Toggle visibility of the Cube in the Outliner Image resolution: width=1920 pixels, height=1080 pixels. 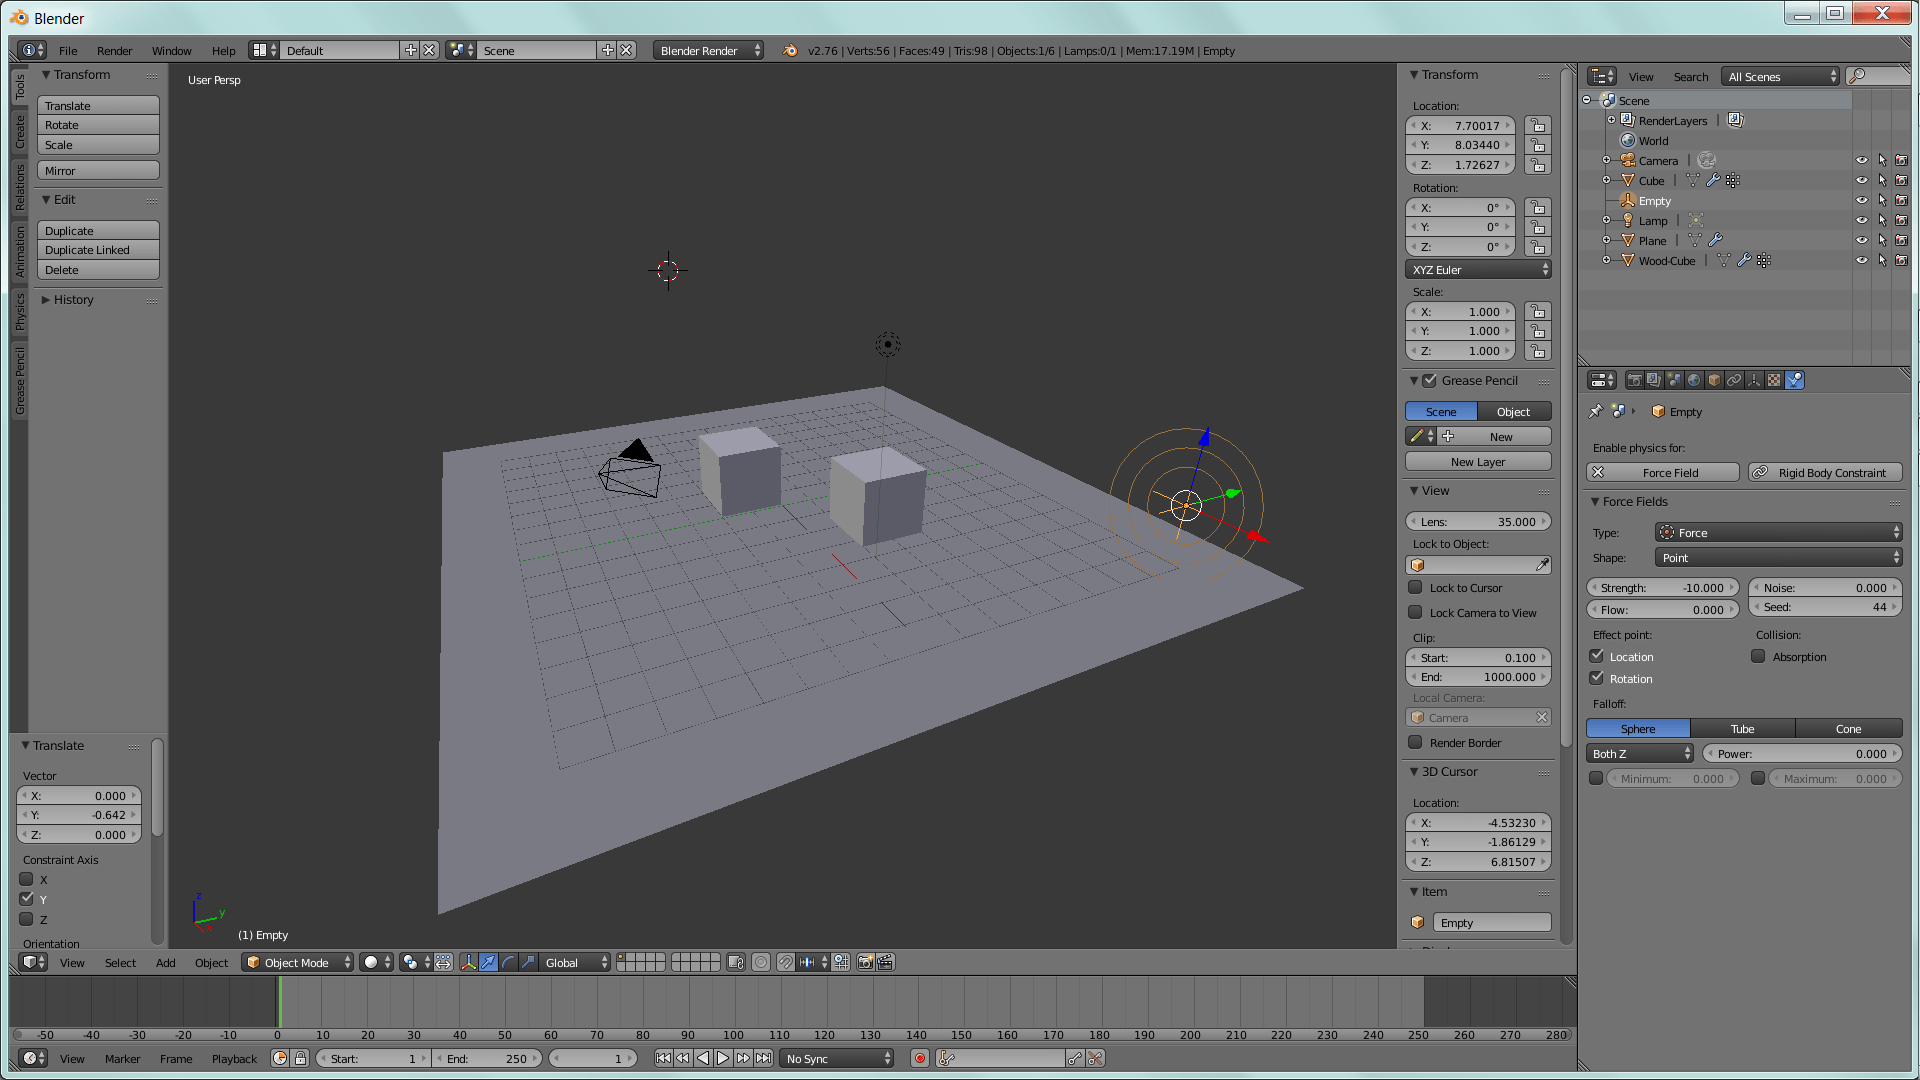click(1861, 180)
